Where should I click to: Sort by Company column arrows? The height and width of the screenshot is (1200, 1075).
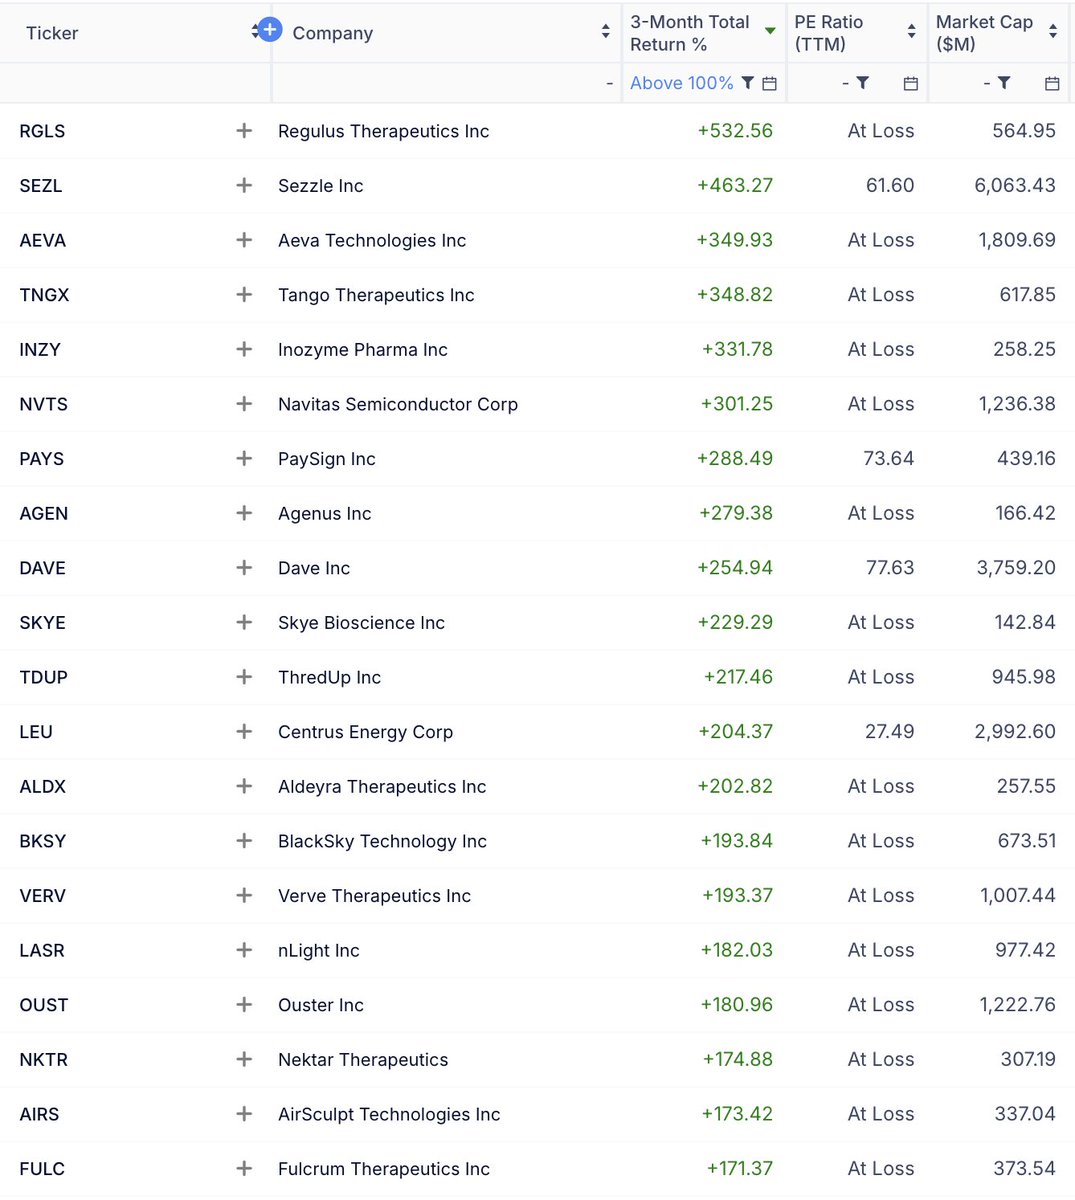pyautogui.click(x=606, y=32)
